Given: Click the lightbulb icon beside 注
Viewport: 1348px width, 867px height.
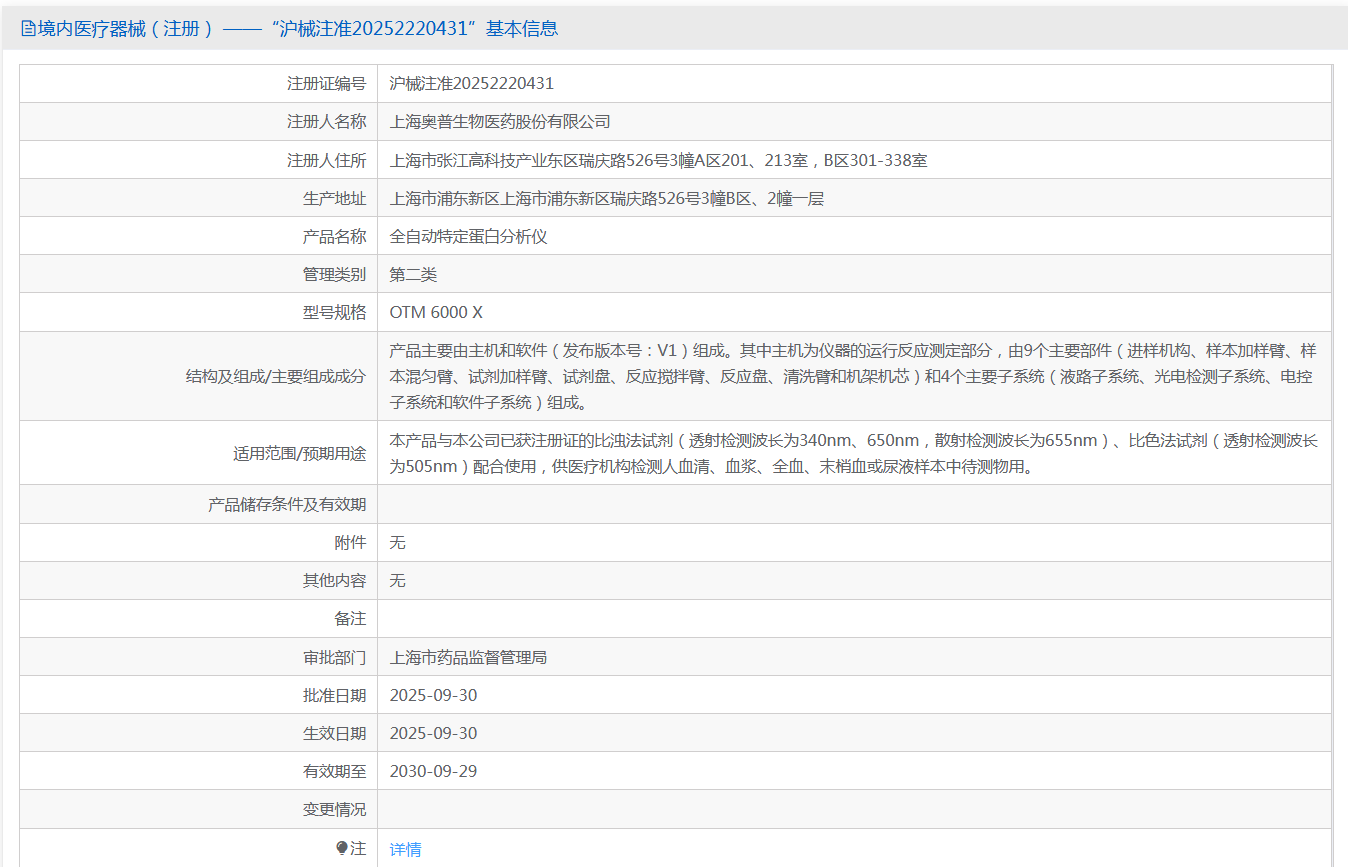Looking at the screenshot, I should pyautogui.click(x=342, y=848).
